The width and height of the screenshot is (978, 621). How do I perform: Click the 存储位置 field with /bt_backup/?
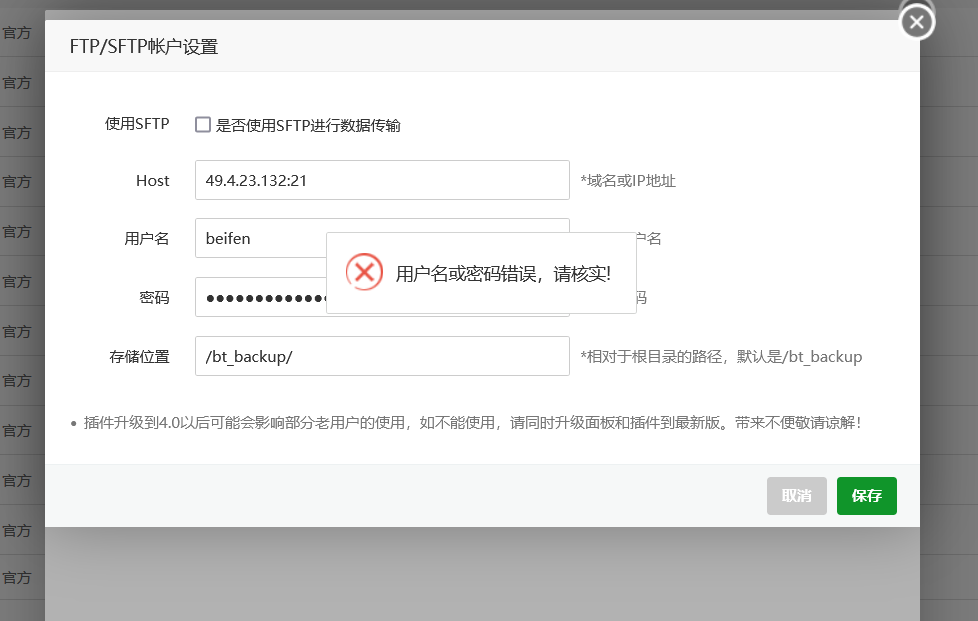(x=382, y=356)
